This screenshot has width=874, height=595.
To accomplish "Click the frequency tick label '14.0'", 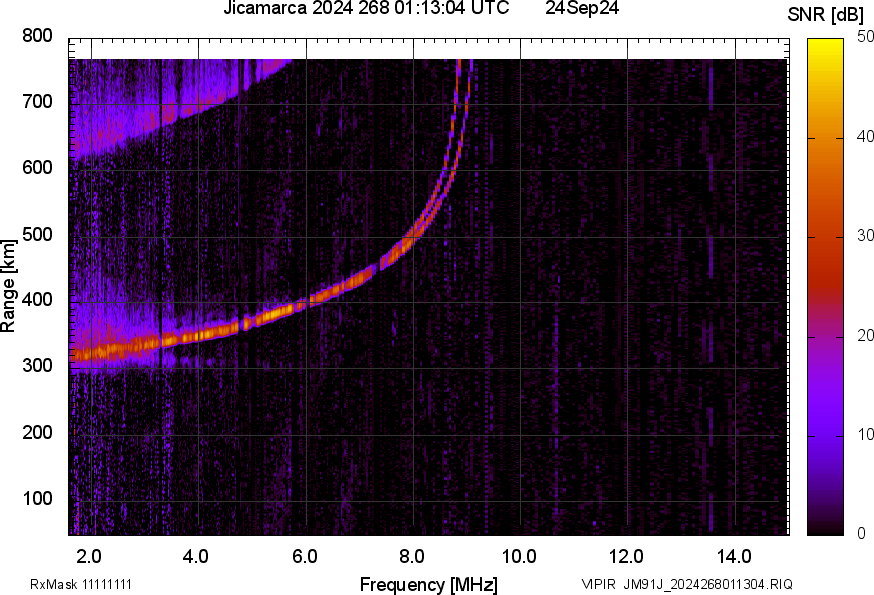I will (x=734, y=557).
